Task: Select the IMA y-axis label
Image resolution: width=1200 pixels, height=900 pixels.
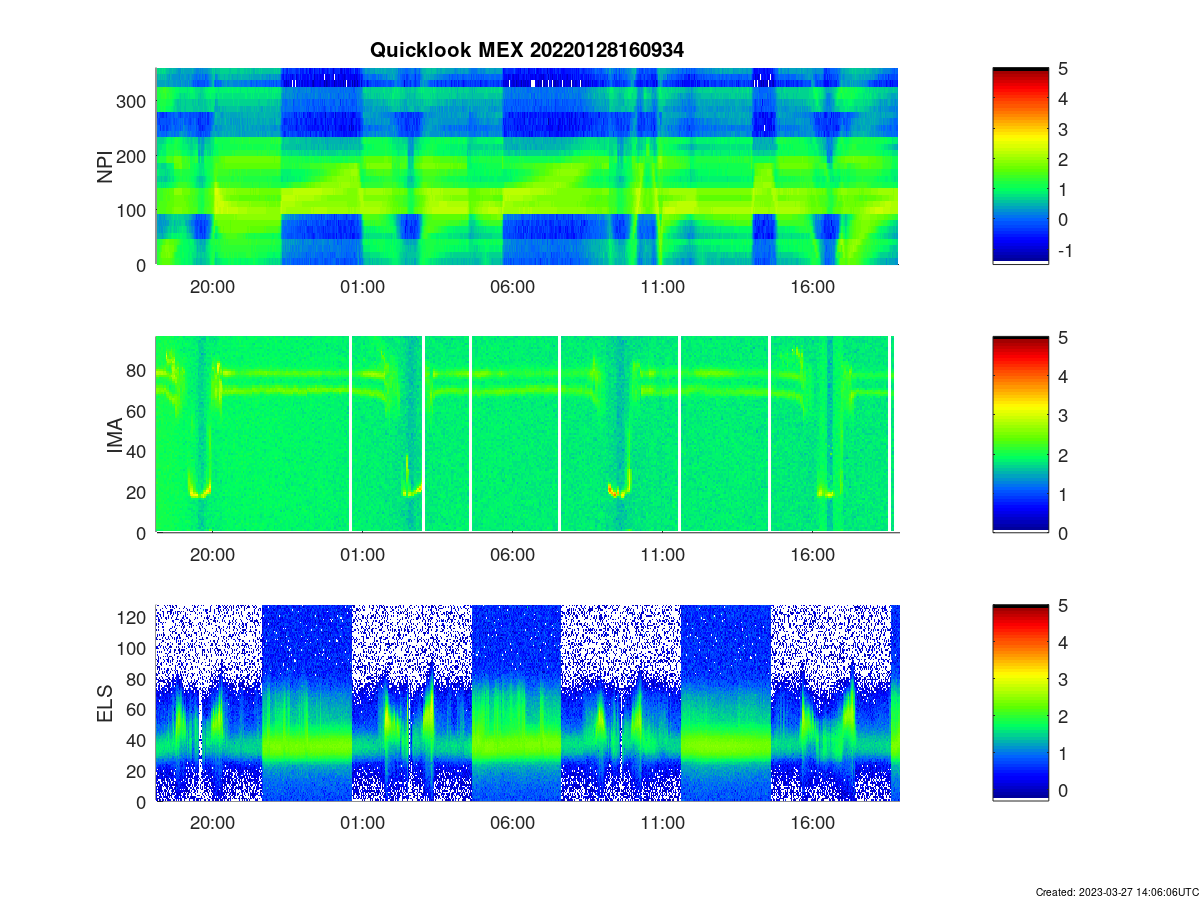Action: 114,435
